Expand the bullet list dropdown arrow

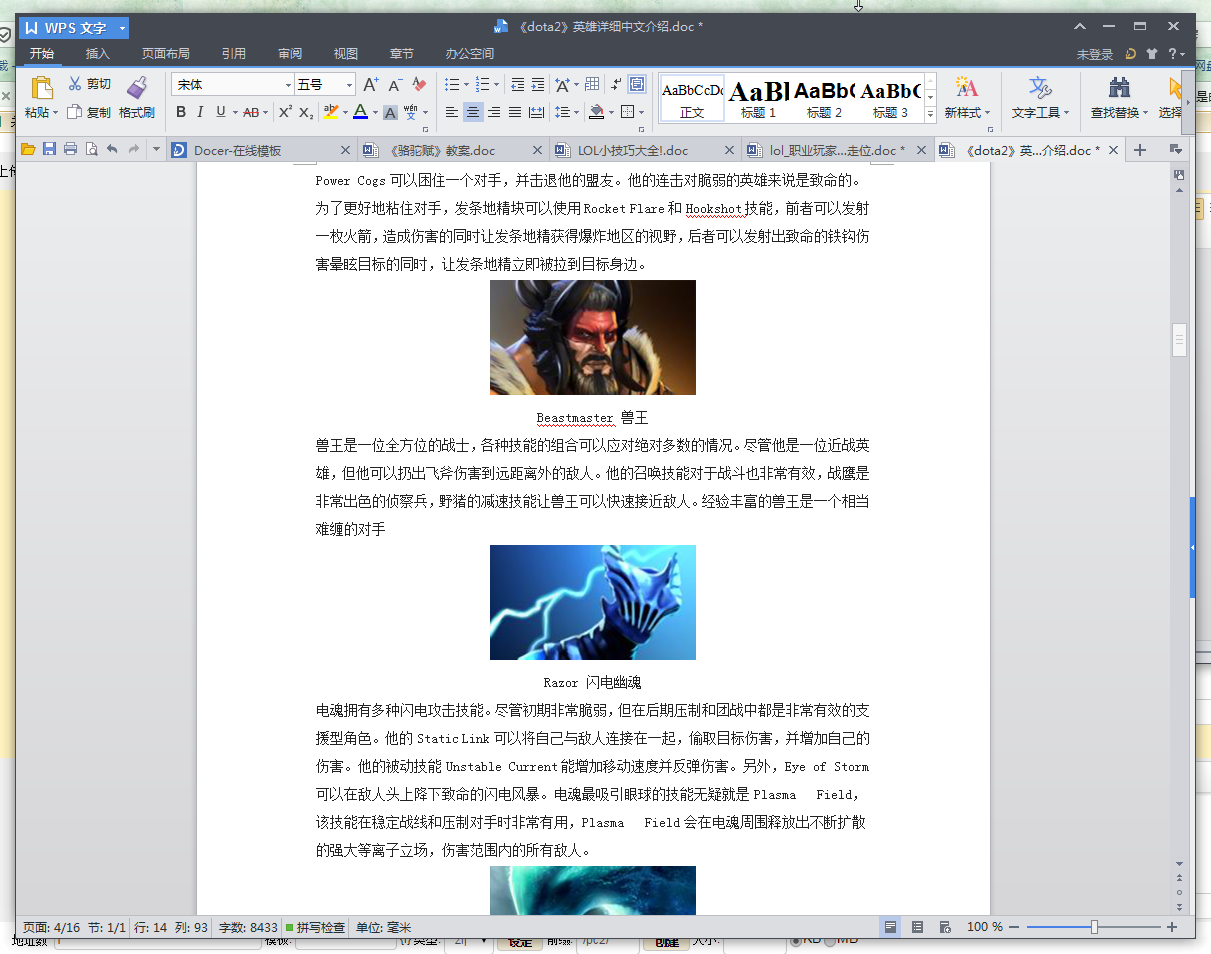pos(464,85)
